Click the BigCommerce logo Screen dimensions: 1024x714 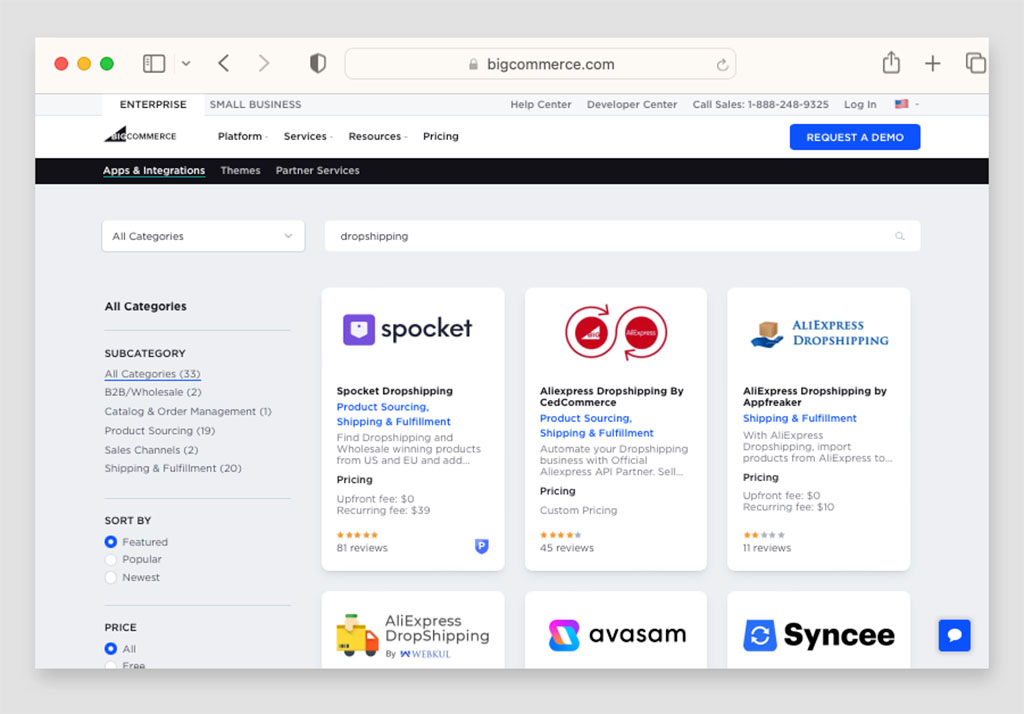click(x=140, y=135)
